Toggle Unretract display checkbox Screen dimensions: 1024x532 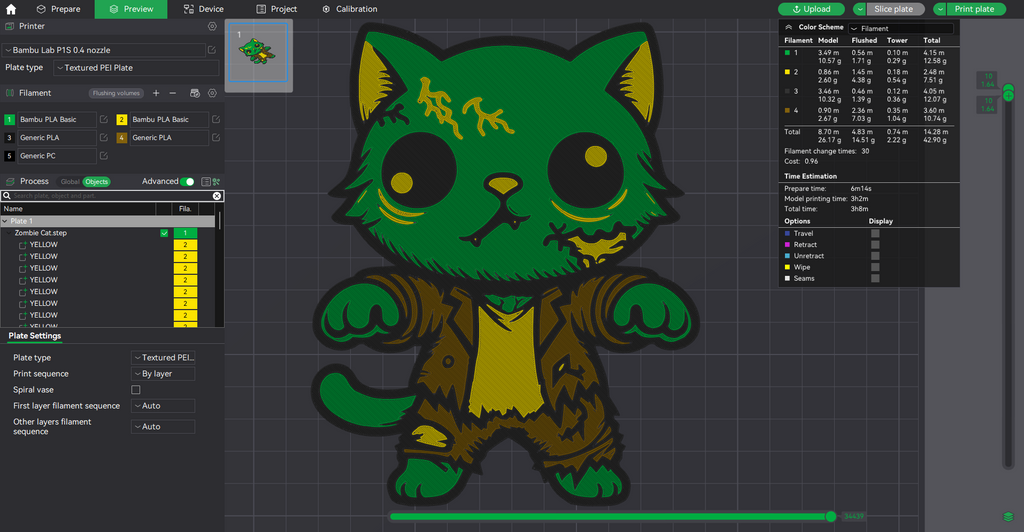(875, 256)
